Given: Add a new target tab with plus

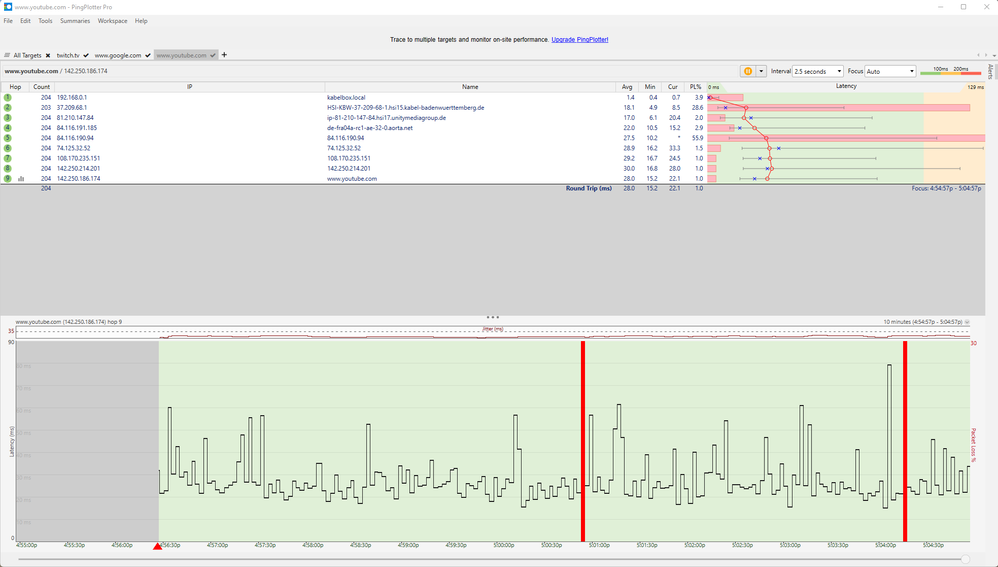Looking at the screenshot, I should click(224, 55).
